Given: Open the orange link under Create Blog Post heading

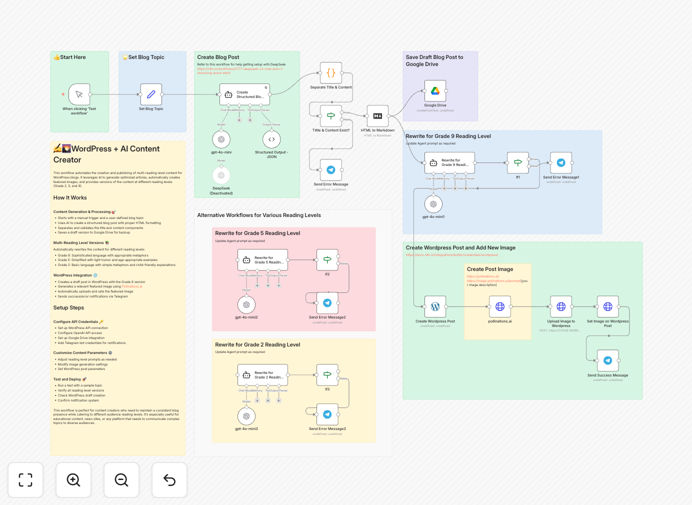Looking at the screenshot, I should click(240, 71).
